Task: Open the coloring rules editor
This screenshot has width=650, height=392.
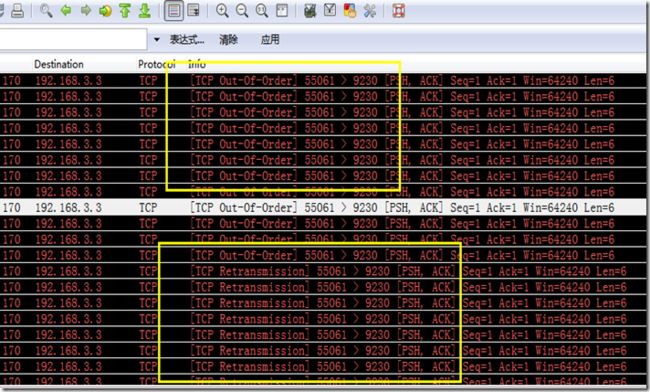Action: coord(350,11)
